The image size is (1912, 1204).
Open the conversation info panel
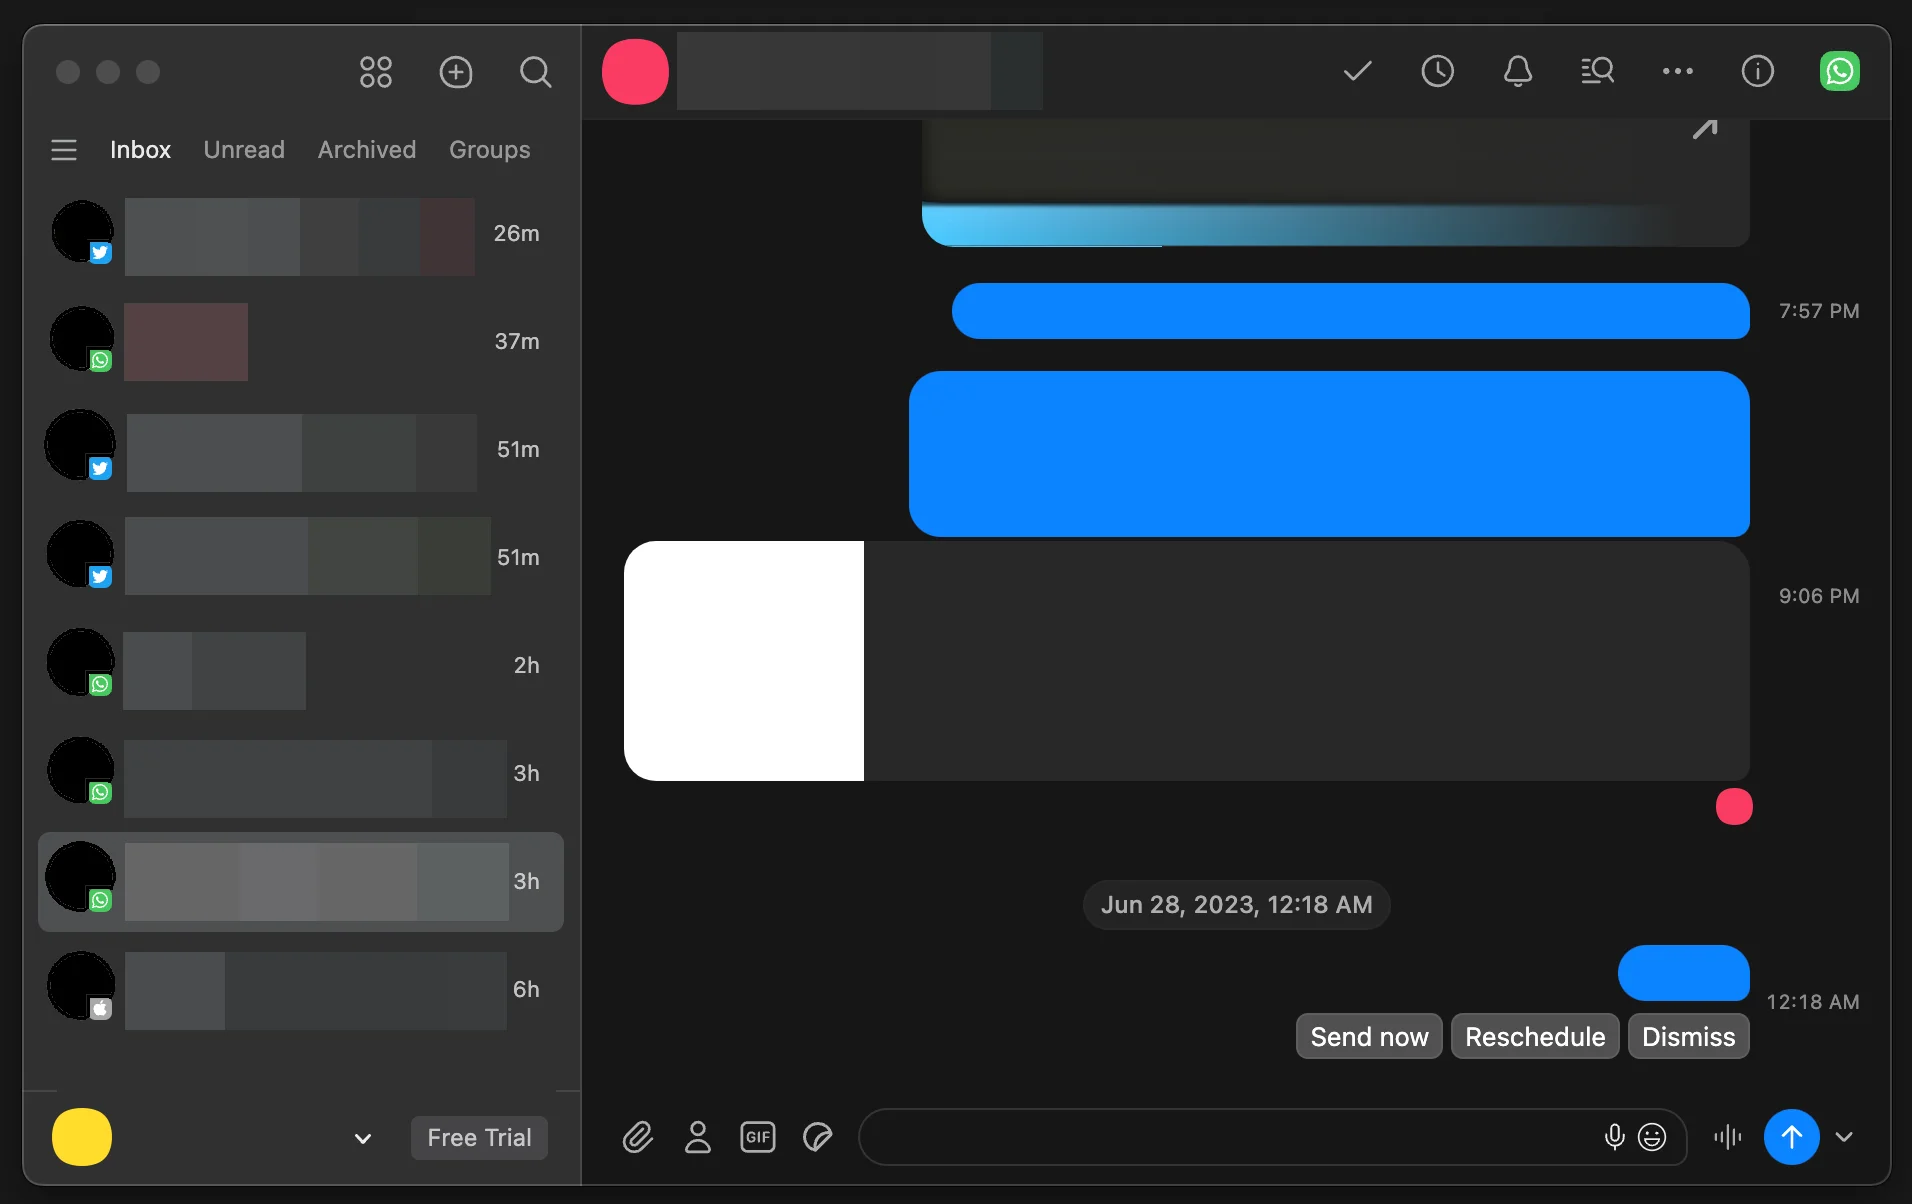click(x=1757, y=71)
